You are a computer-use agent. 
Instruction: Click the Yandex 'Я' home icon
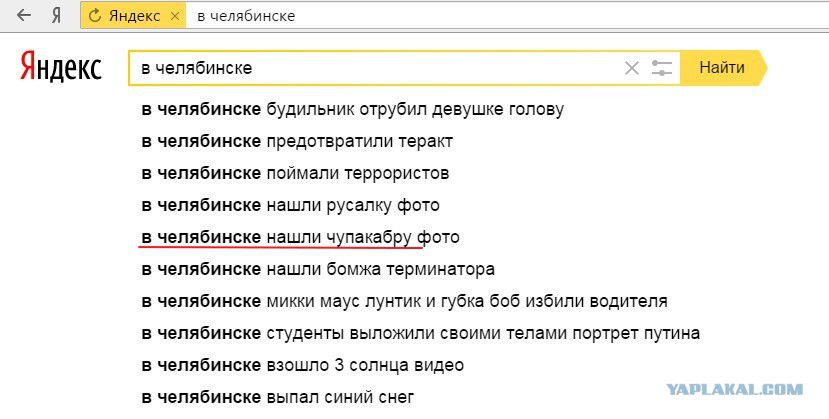click(56, 15)
